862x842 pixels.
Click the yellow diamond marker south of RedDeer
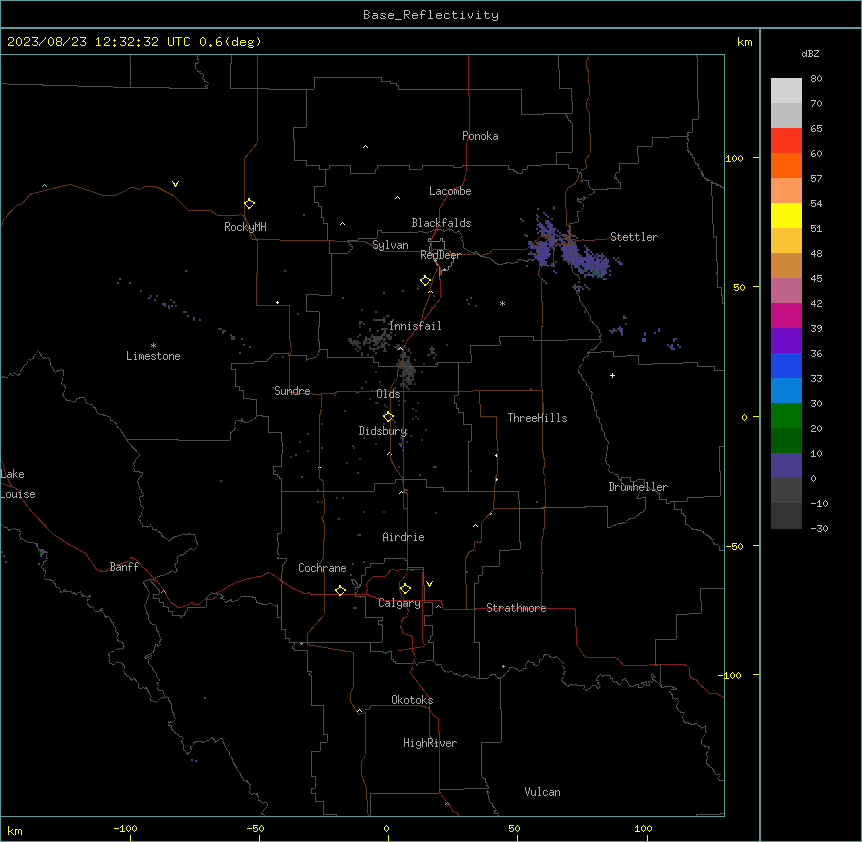[x=426, y=281]
